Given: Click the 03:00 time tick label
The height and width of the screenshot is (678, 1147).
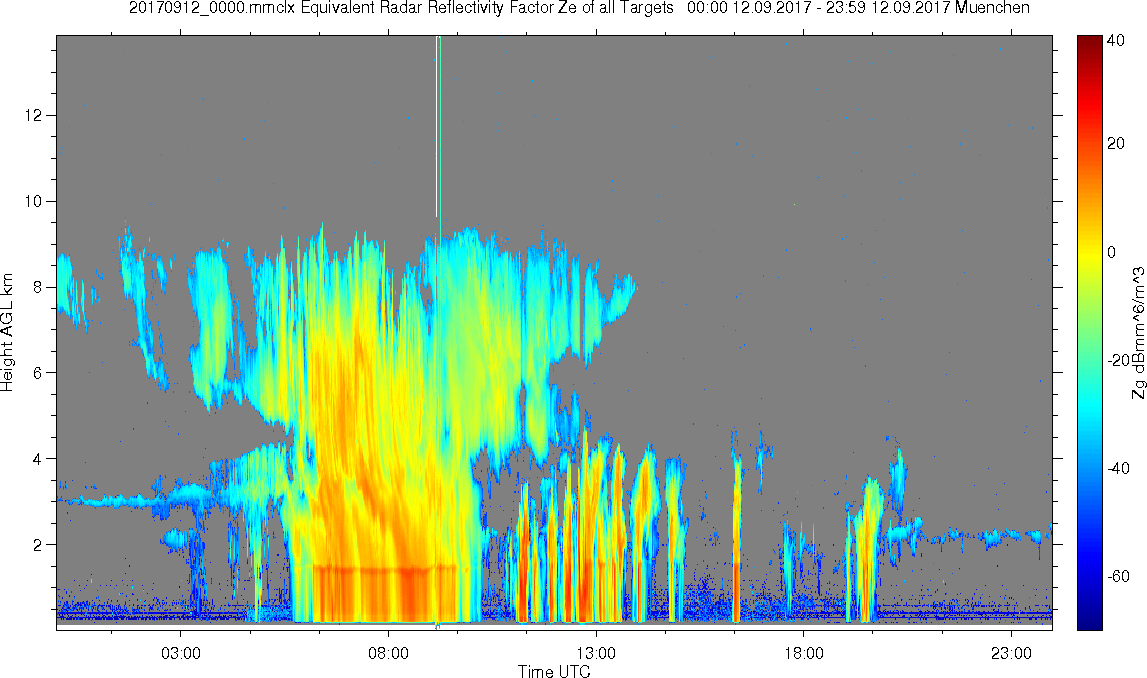Looking at the screenshot, I should [181, 653].
